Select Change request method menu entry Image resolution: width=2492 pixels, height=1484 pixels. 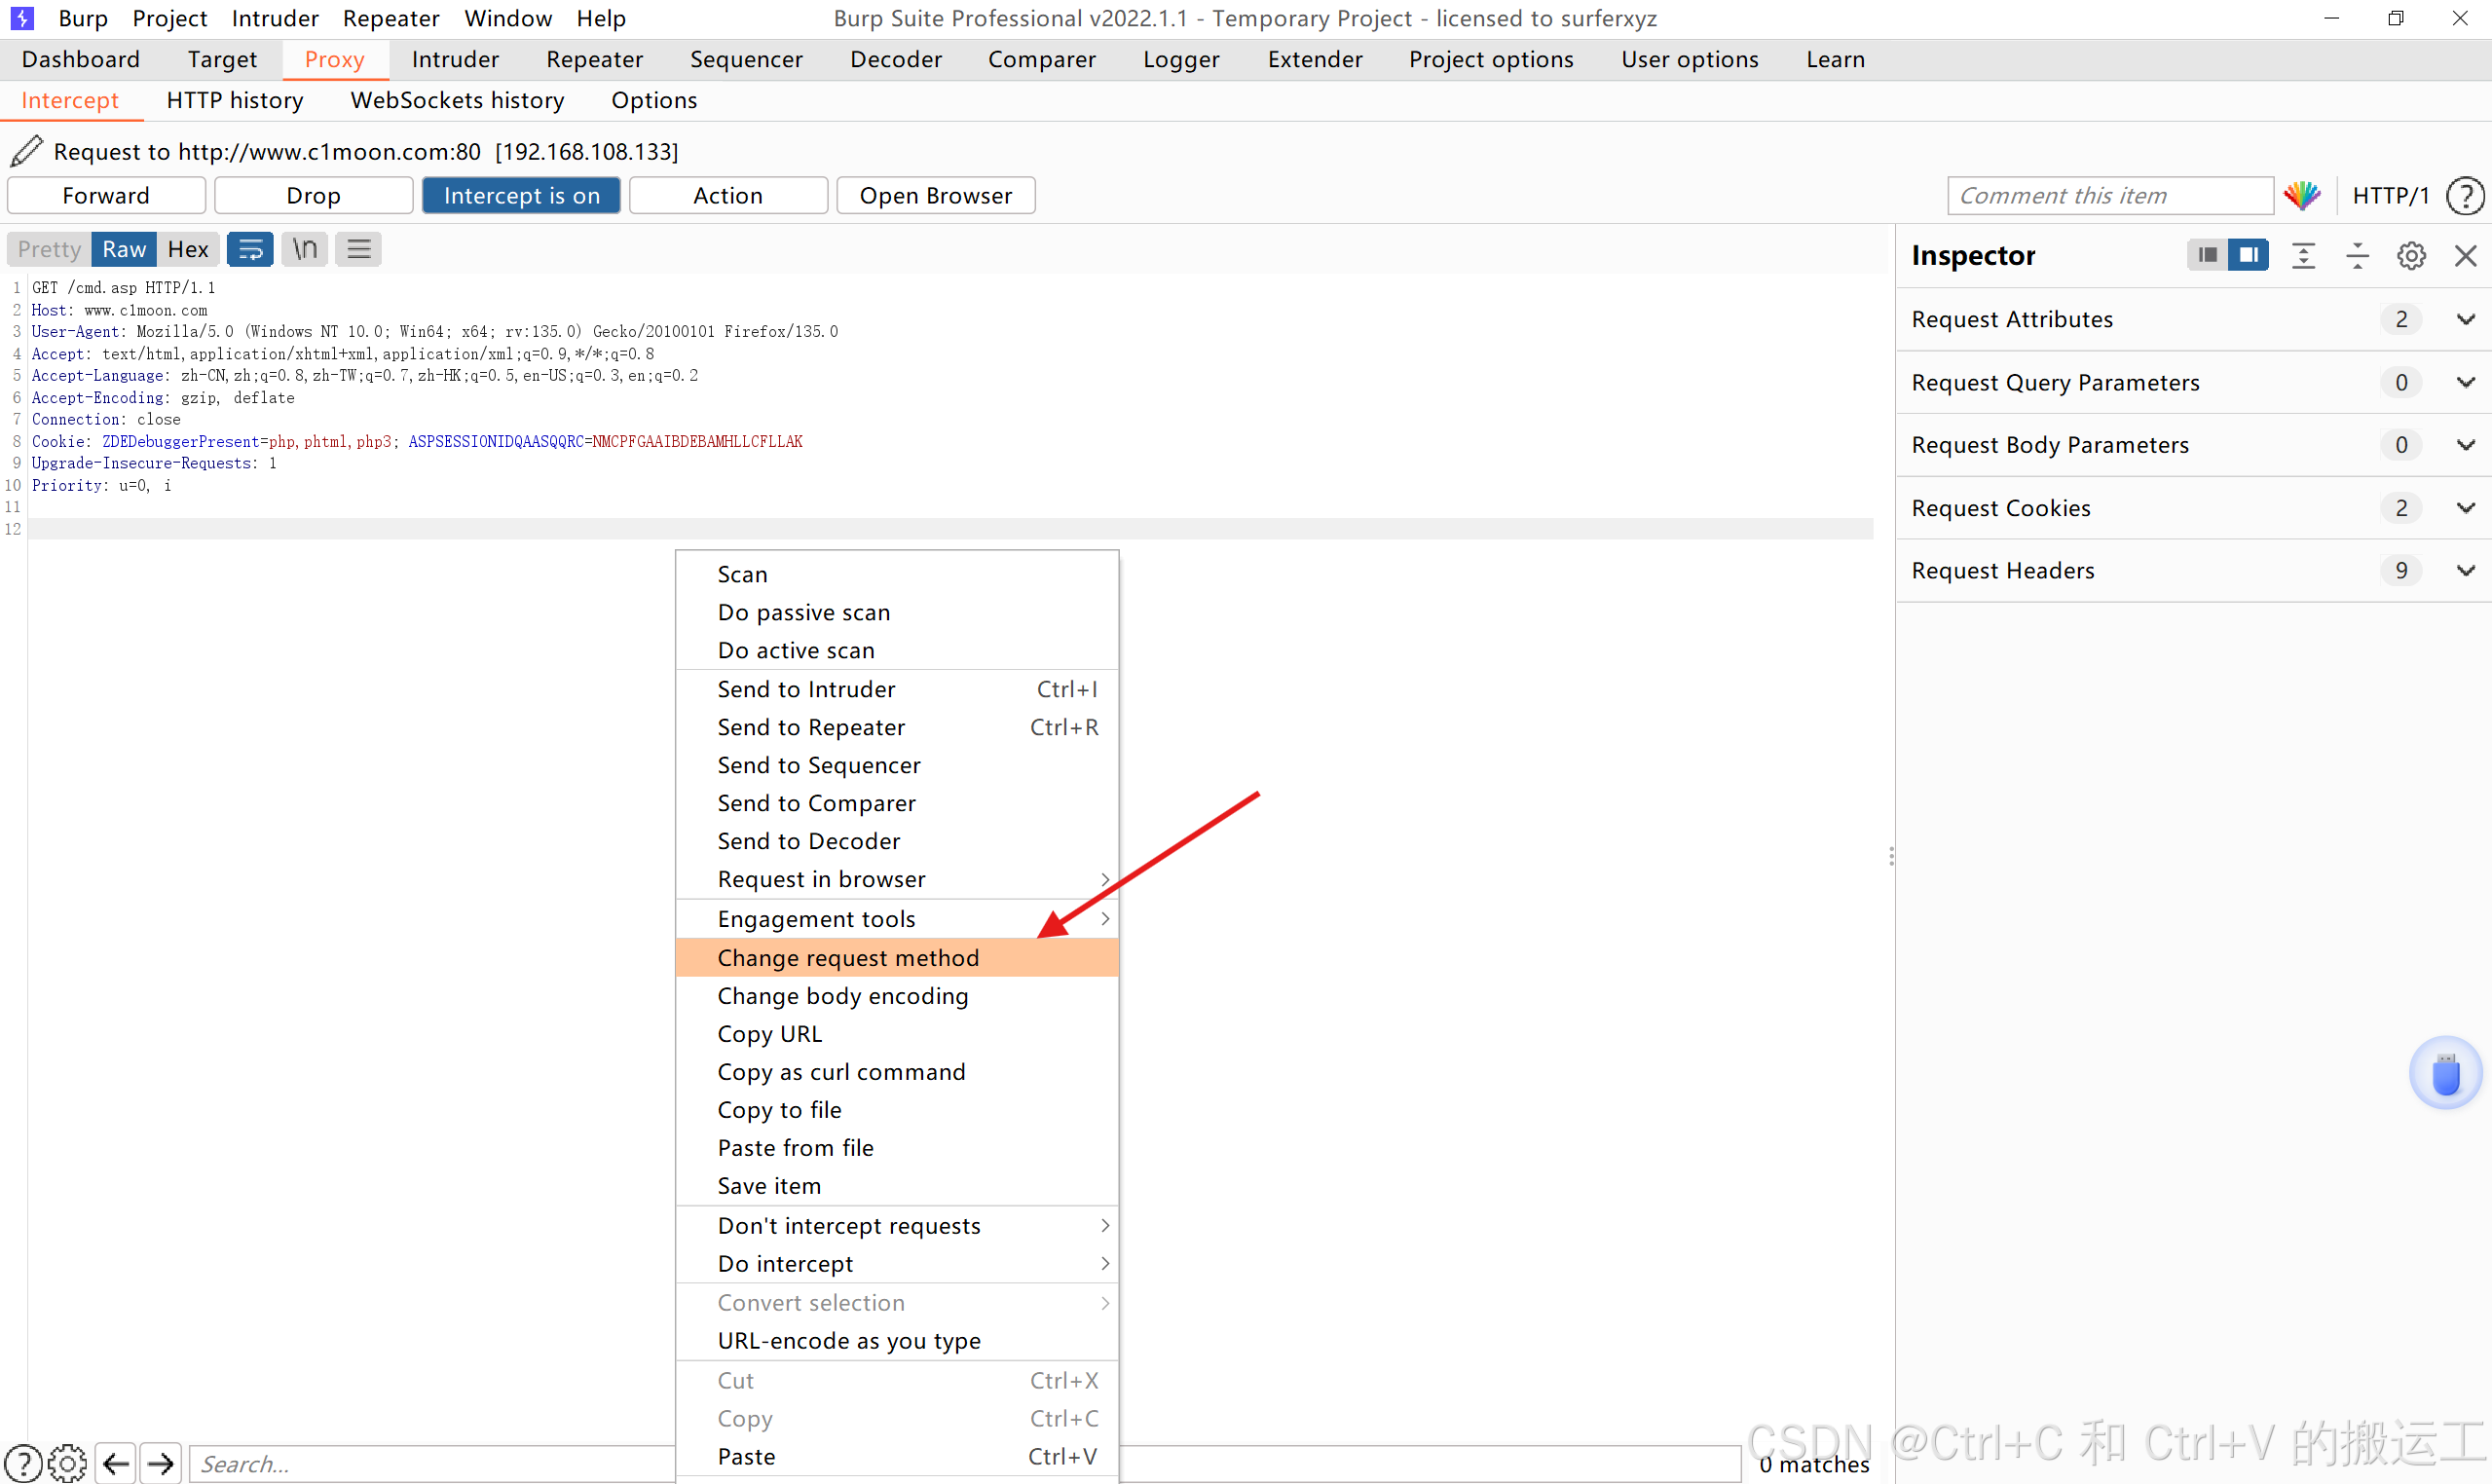pos(848,958)
